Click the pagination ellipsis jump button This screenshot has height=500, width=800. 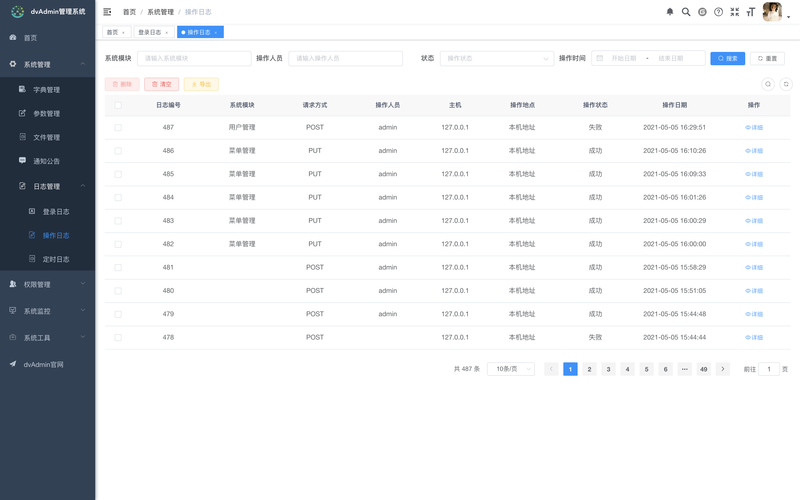685,369
